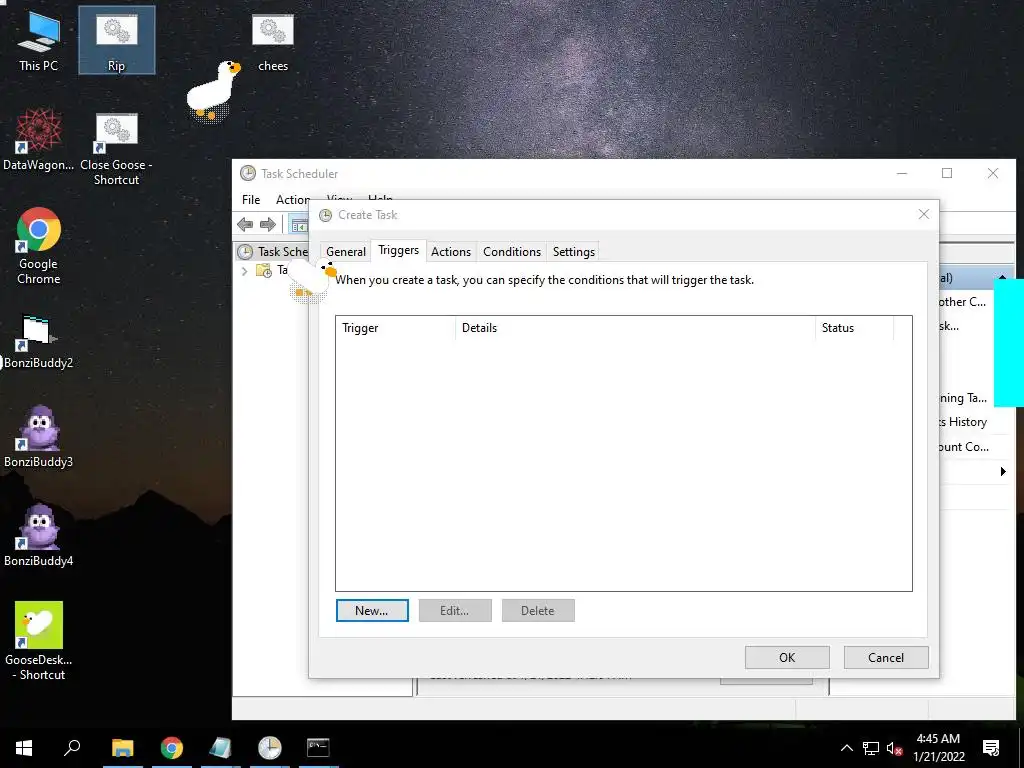The height and width of the screenshot is (768, 1024).
Task: Open the Settings tab
Action: coord(573,251)
